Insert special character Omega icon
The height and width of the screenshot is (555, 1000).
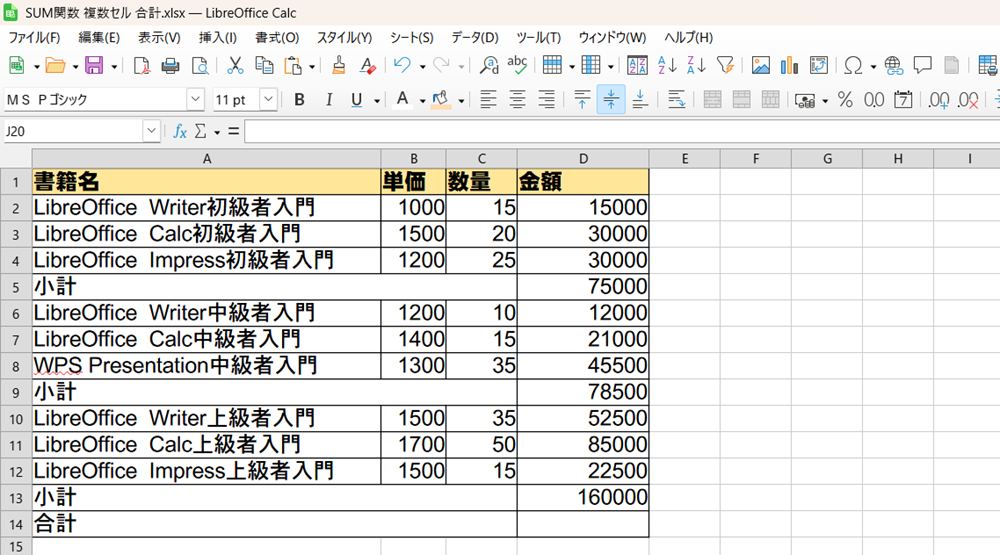click(x=853, y=65)
